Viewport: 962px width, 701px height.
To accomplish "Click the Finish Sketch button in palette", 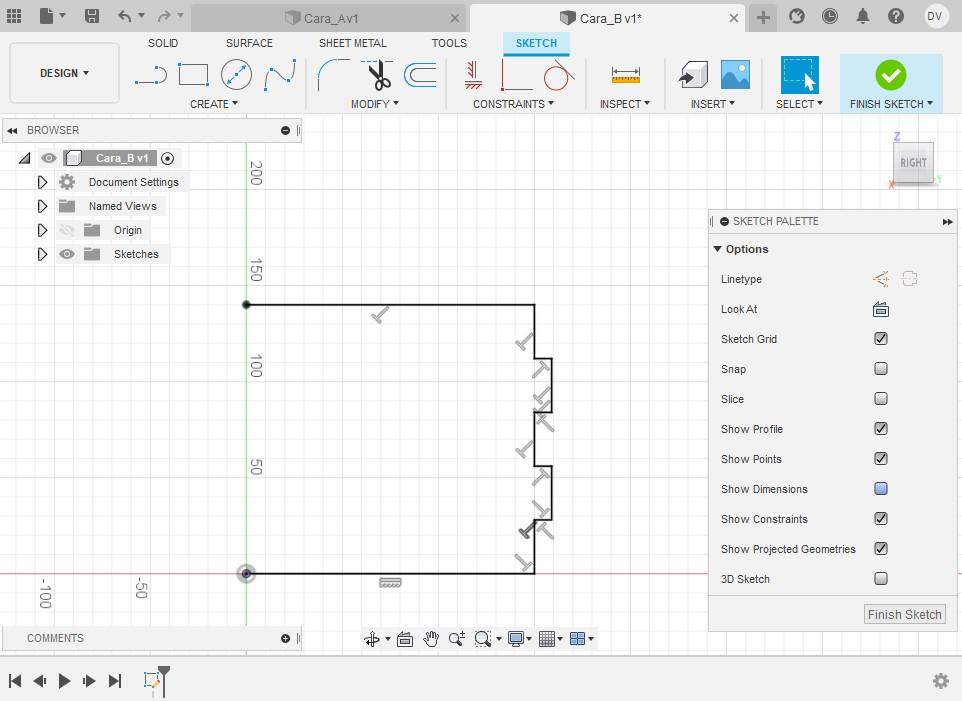I will 904,614.
